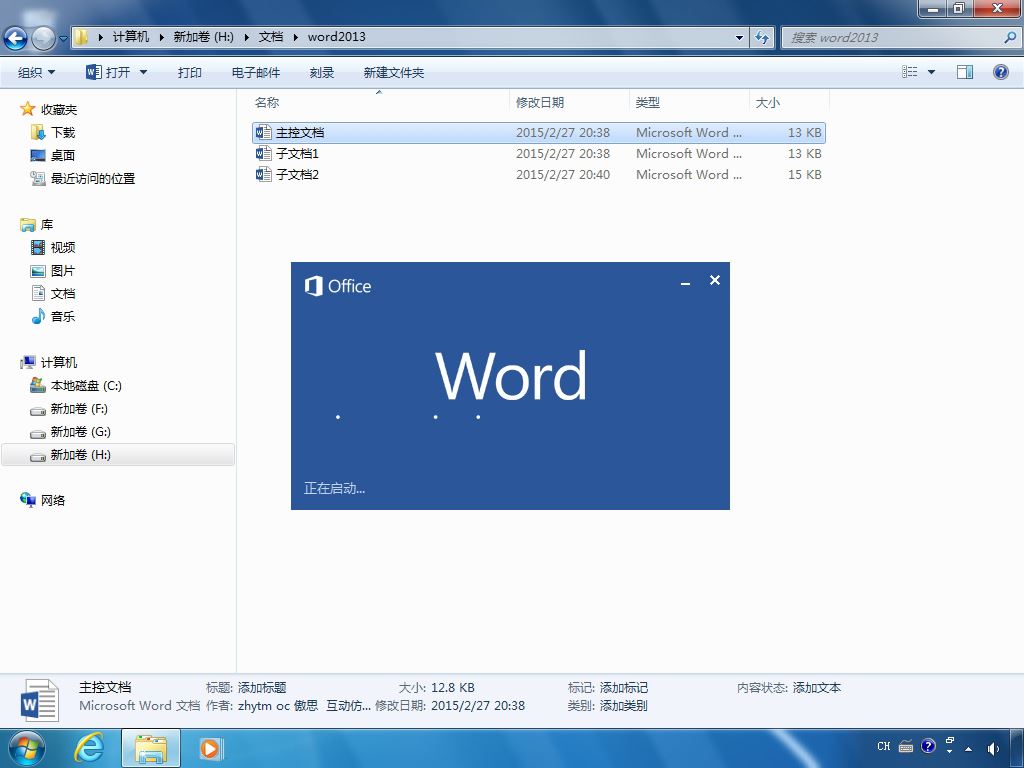Open 最近访问的位置 in navigation pane
The width and height of the screenshot is (1024, 768).
(x=93, y=178)
